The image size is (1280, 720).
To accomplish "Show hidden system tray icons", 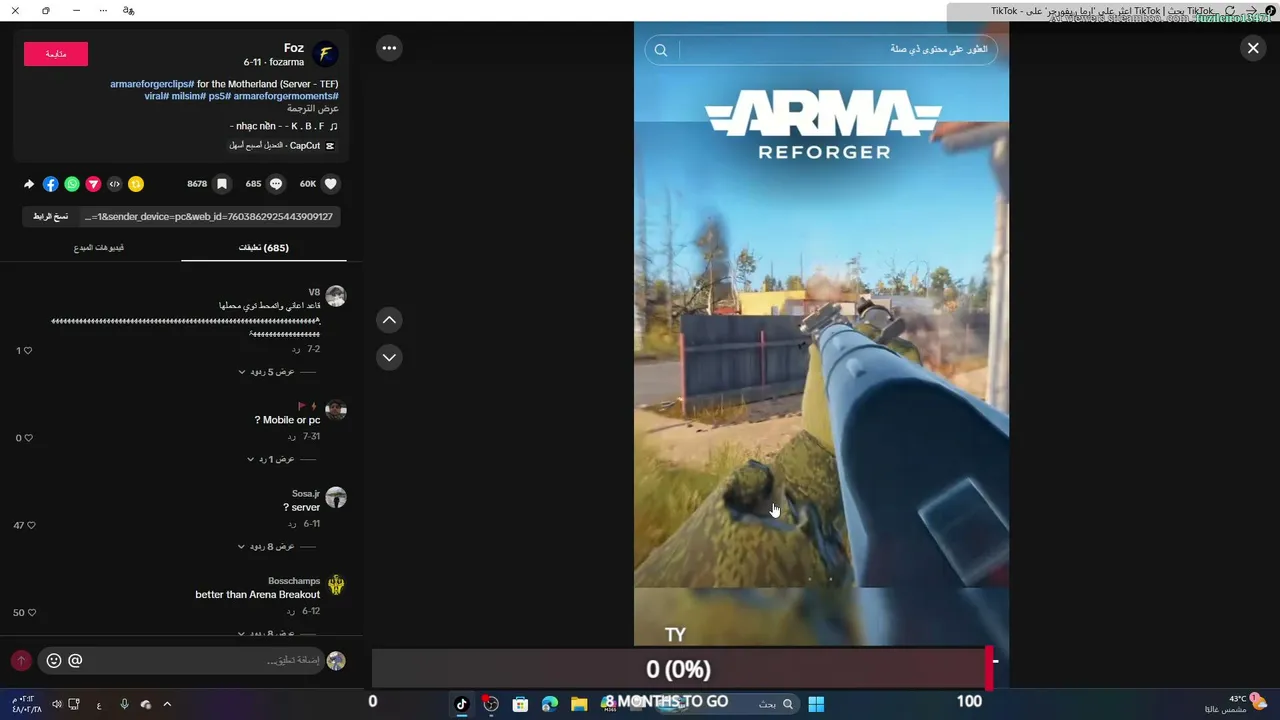I will point(167,704).
